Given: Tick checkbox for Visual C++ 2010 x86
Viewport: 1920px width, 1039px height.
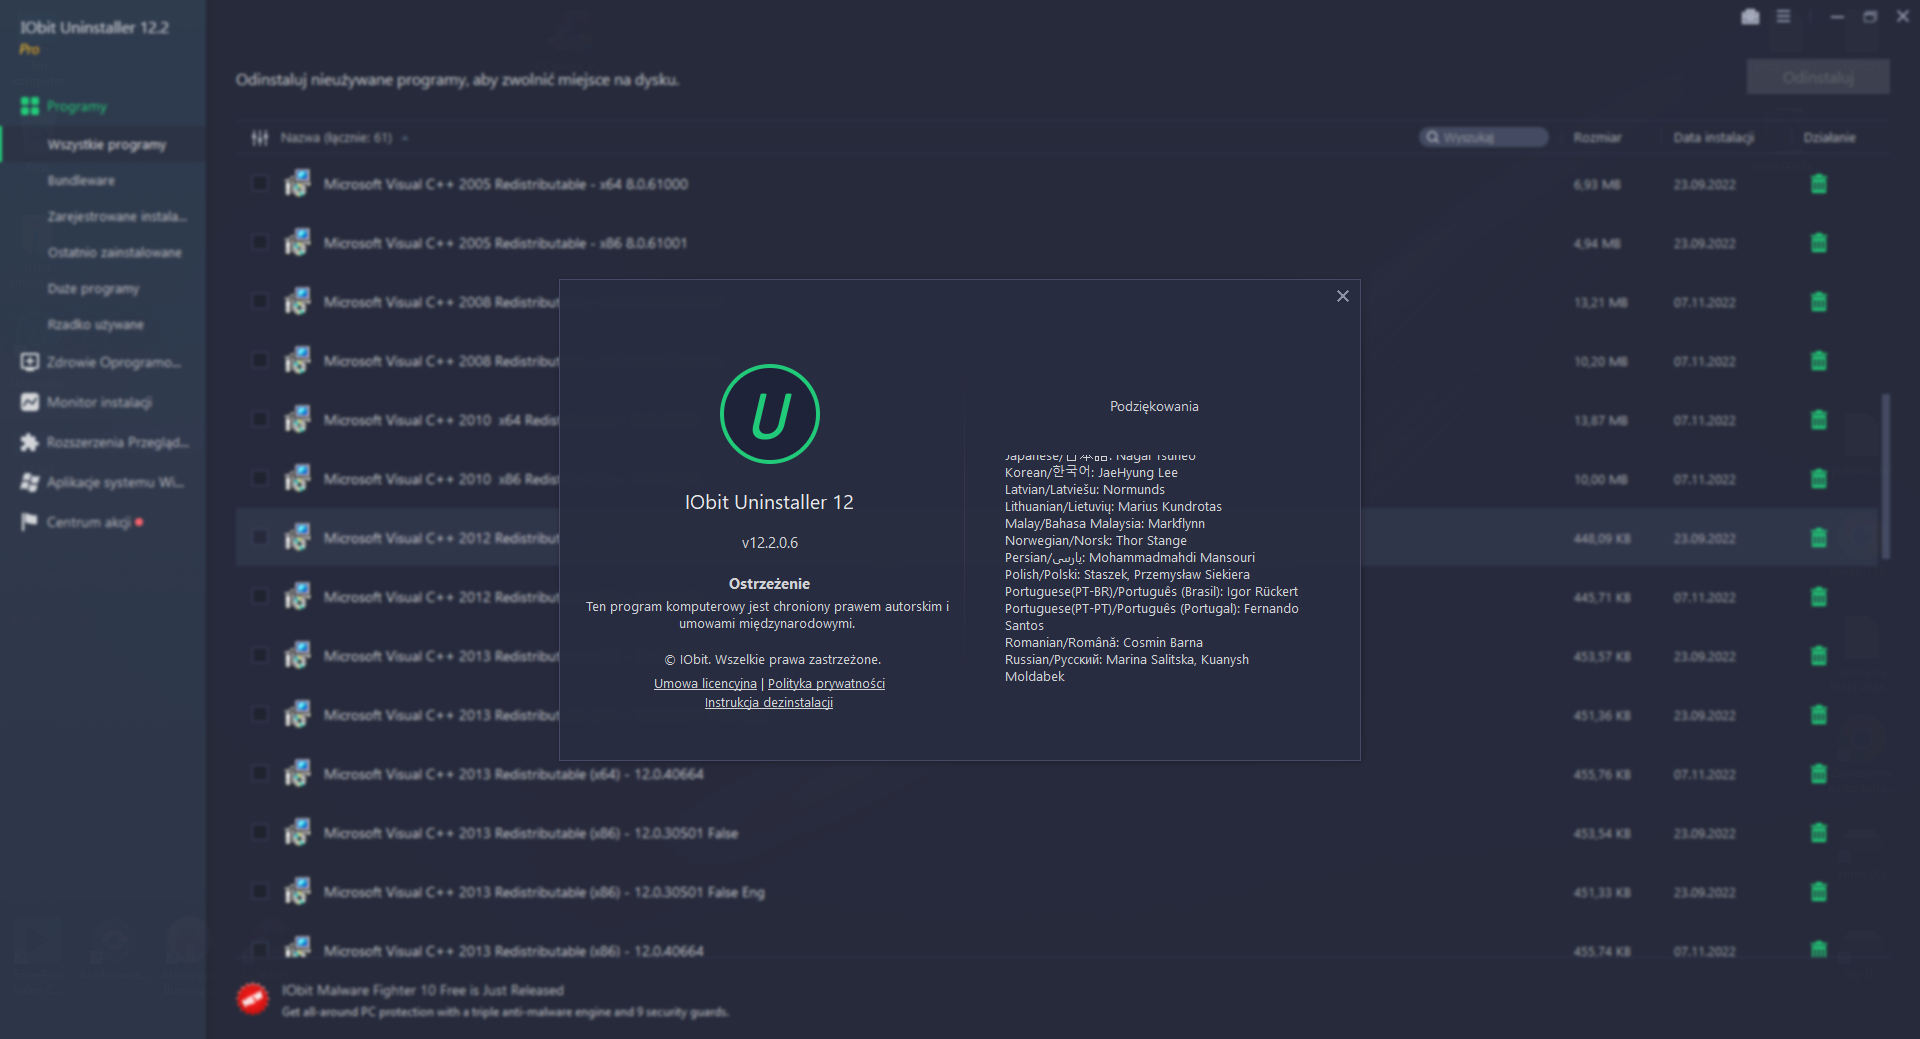Looking at the screenshot, I should point(260,479).
